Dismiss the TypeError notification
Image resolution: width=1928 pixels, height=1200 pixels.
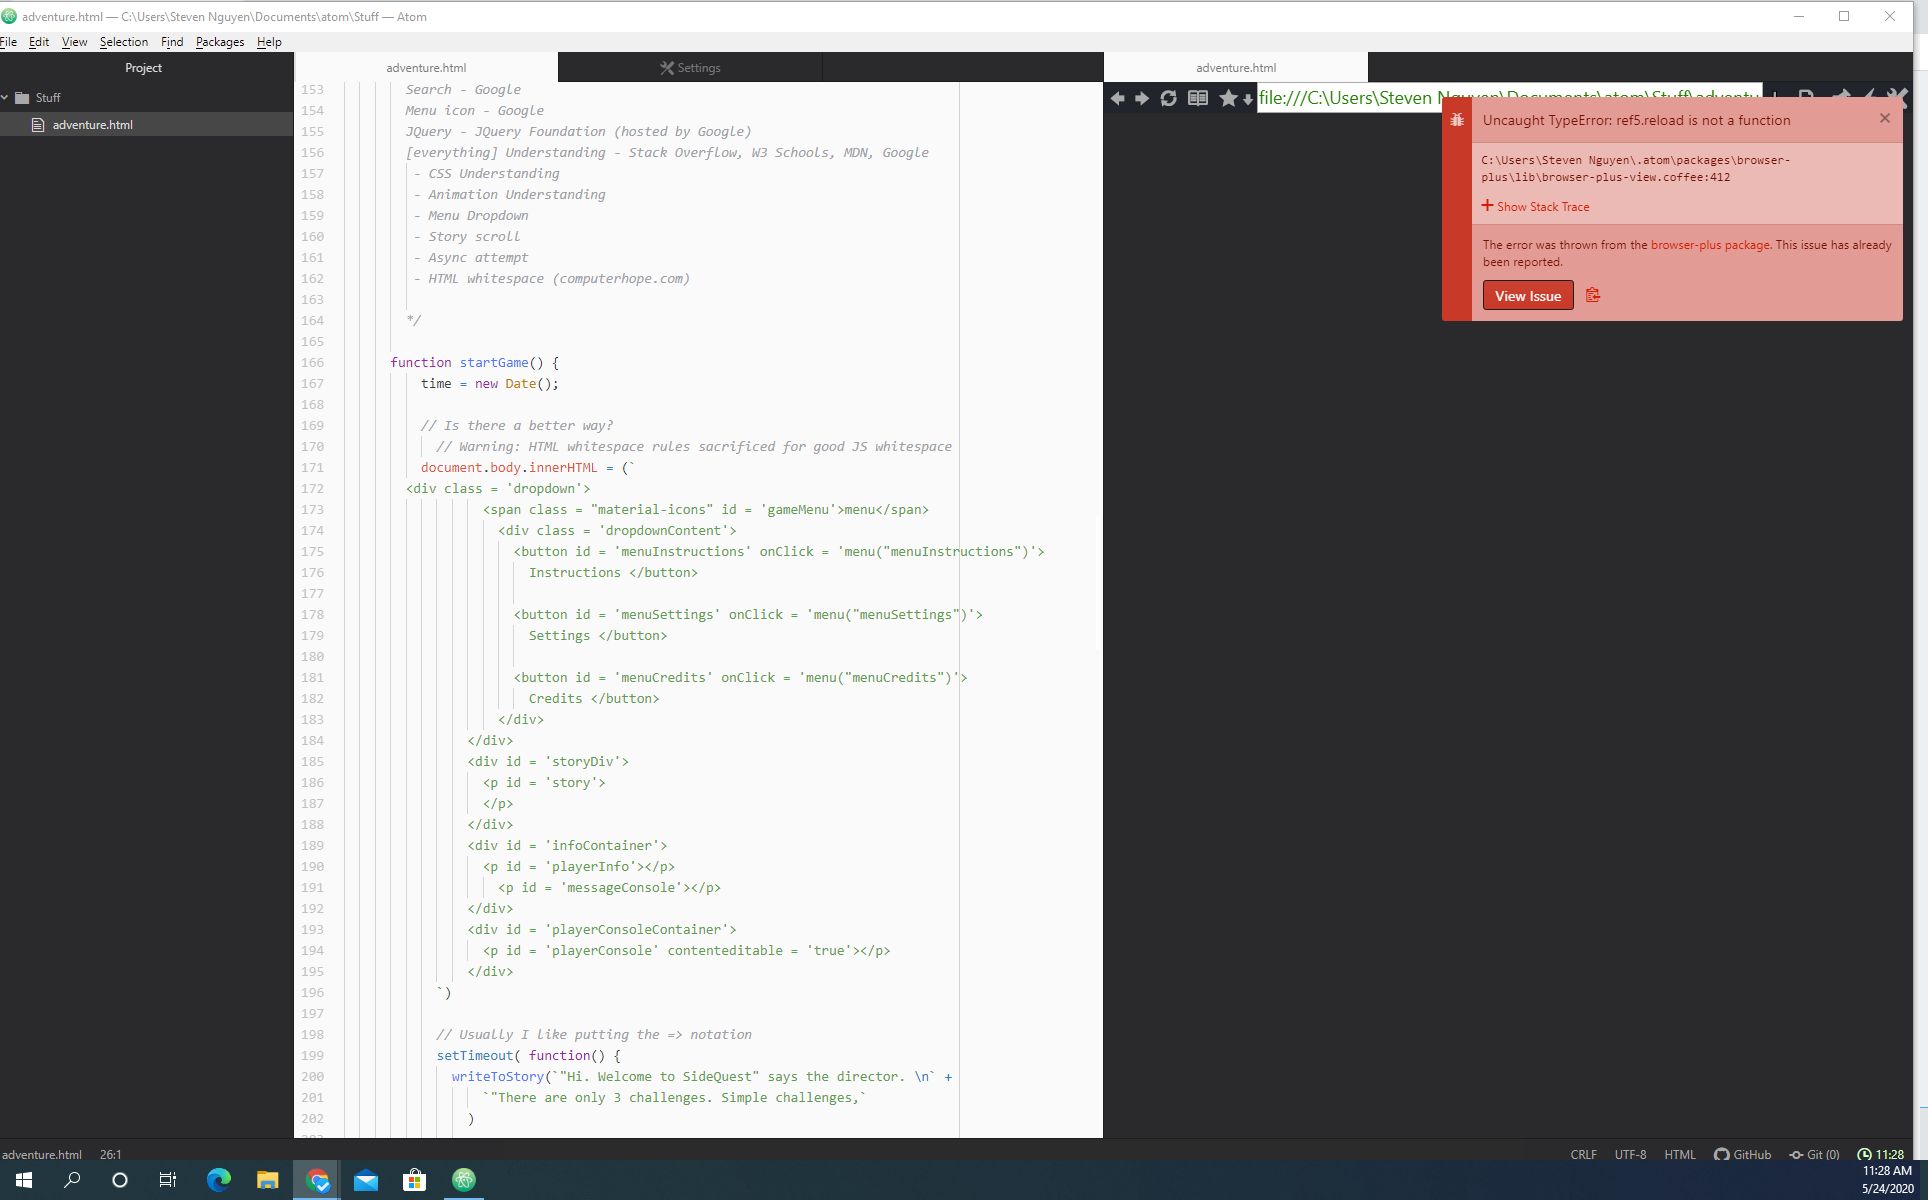pos(1885,118)
